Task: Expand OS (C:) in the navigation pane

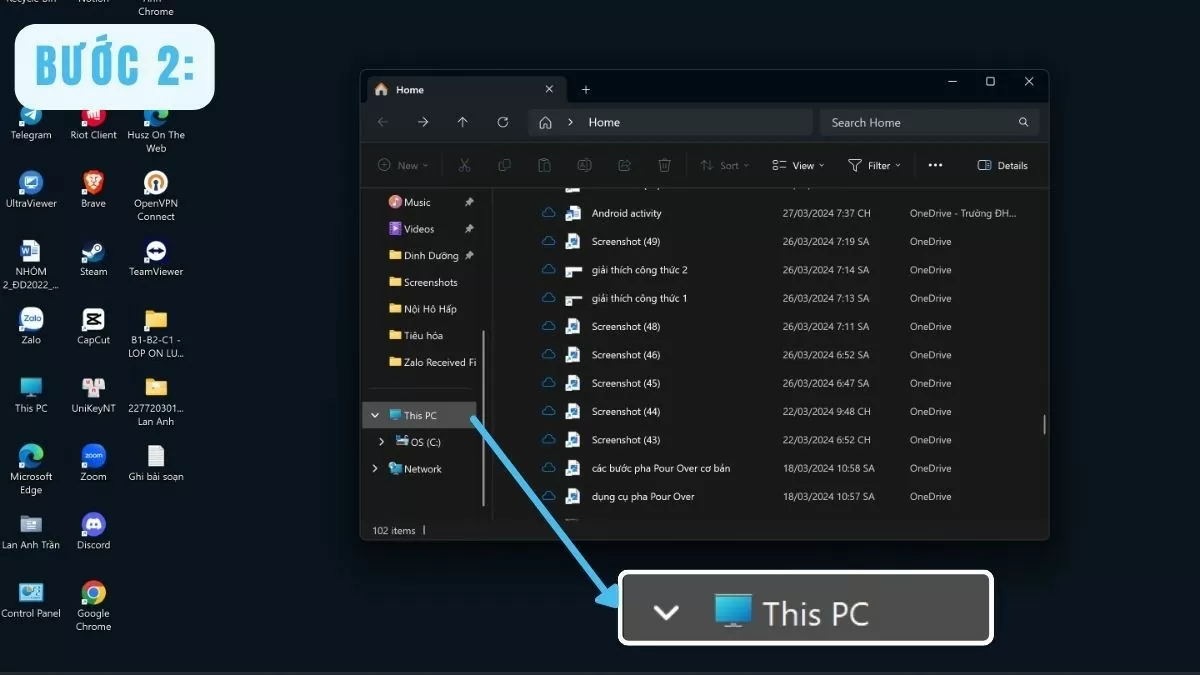Action: click(380, 441)
